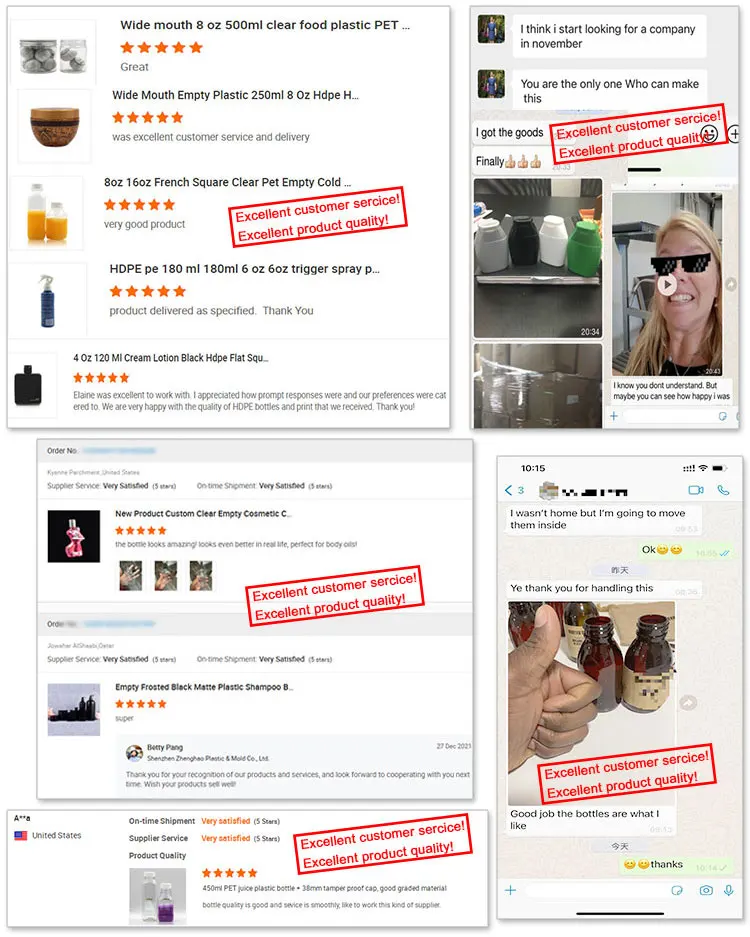The height and width of the screenshot is (937, 750).
Task: Tap the sticker icon in bottom chat input
Action: (x=677, y=890)
